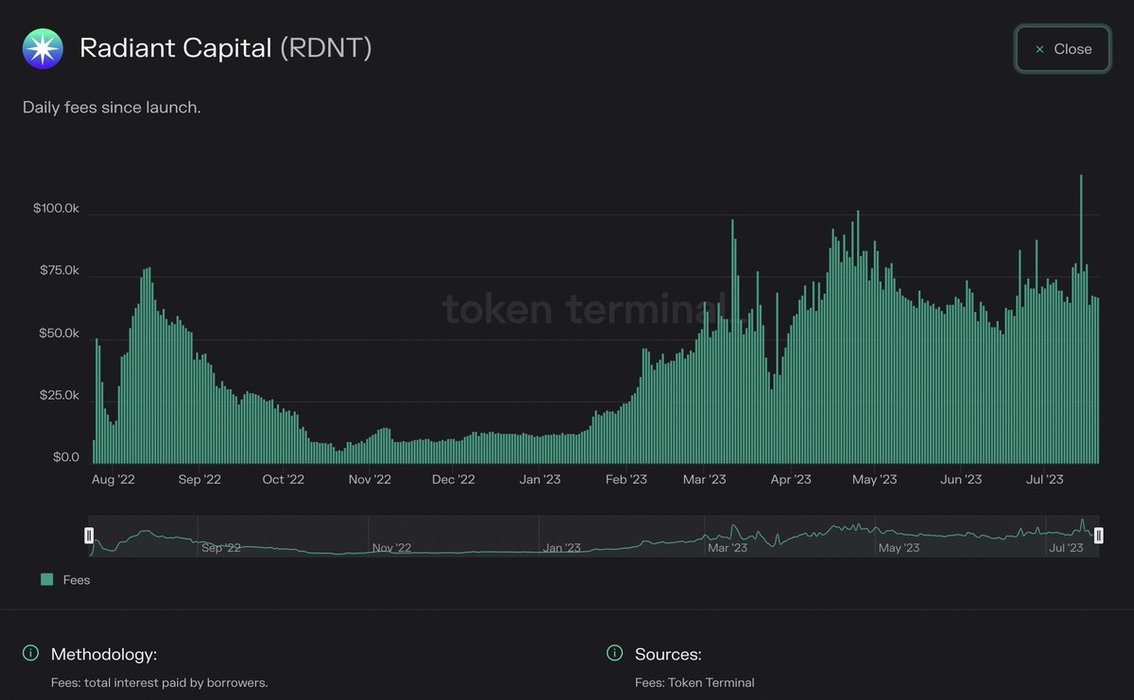Close the Radiant Capital chart panel
1134x700 pixels.
1062,49
